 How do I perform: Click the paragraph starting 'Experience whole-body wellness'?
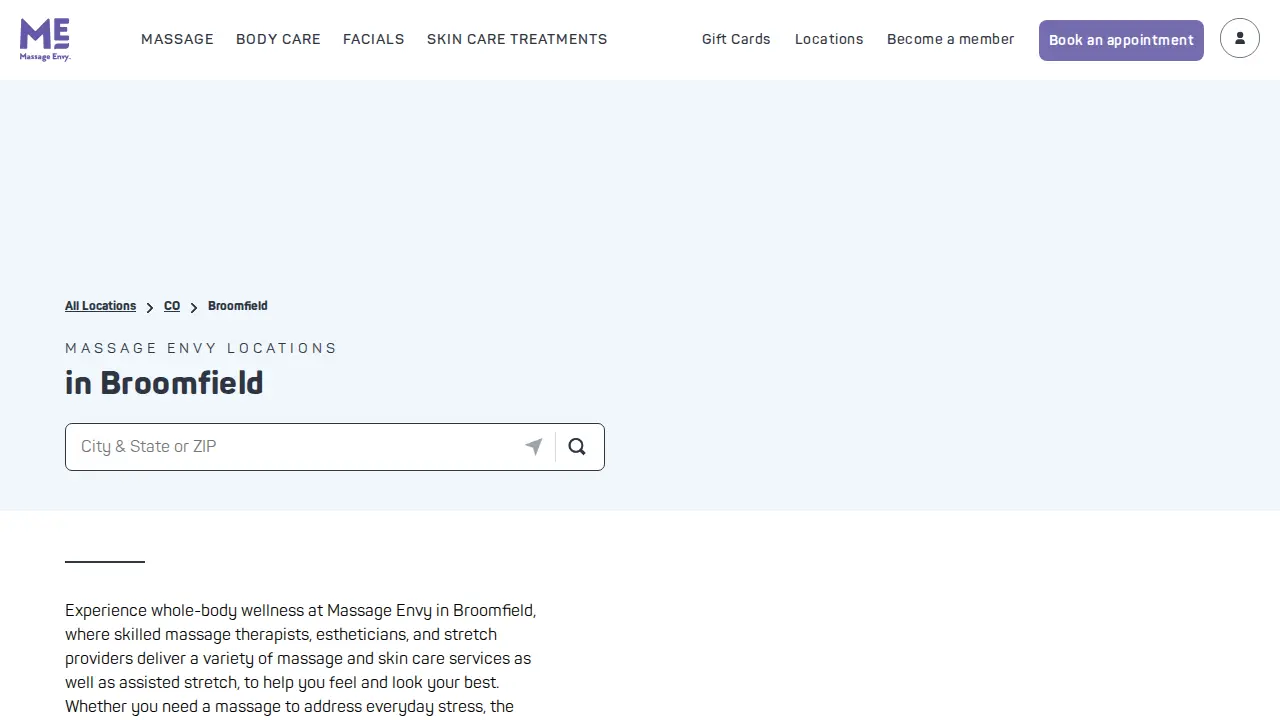tap(301, 659)
